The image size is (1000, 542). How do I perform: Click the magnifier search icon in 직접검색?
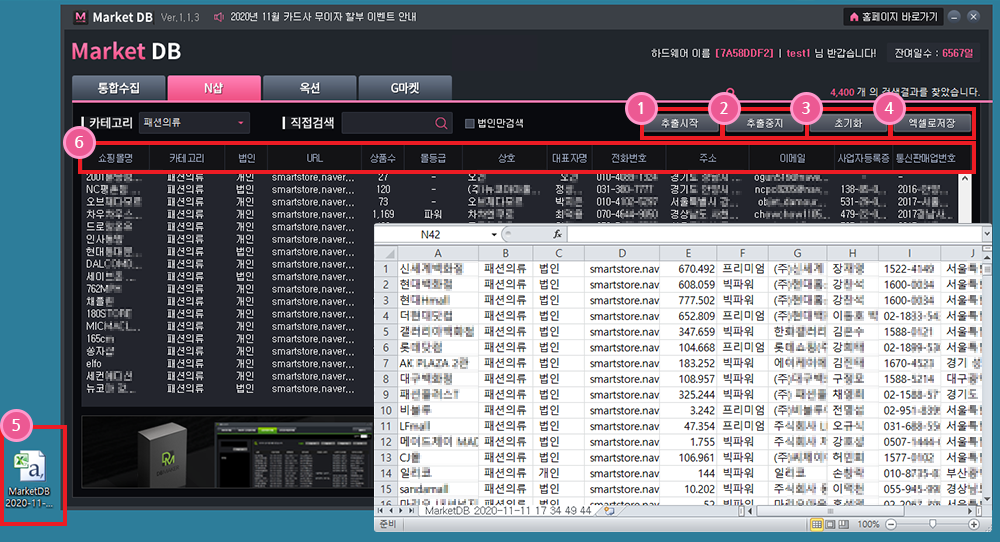click(x=441, y=122)
